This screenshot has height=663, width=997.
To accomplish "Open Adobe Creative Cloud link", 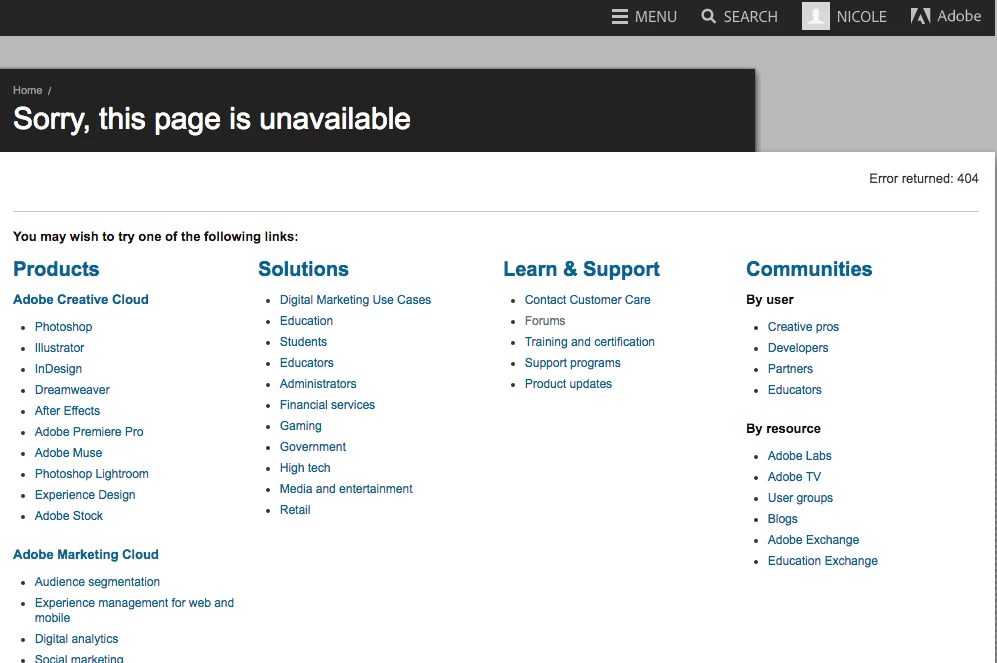I will tap(81, 299).
